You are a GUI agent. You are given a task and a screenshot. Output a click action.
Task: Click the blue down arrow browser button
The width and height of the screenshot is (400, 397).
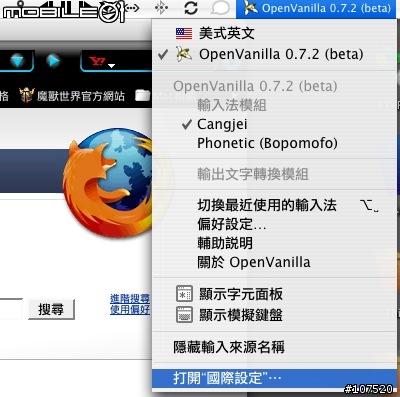click(17, 61)
